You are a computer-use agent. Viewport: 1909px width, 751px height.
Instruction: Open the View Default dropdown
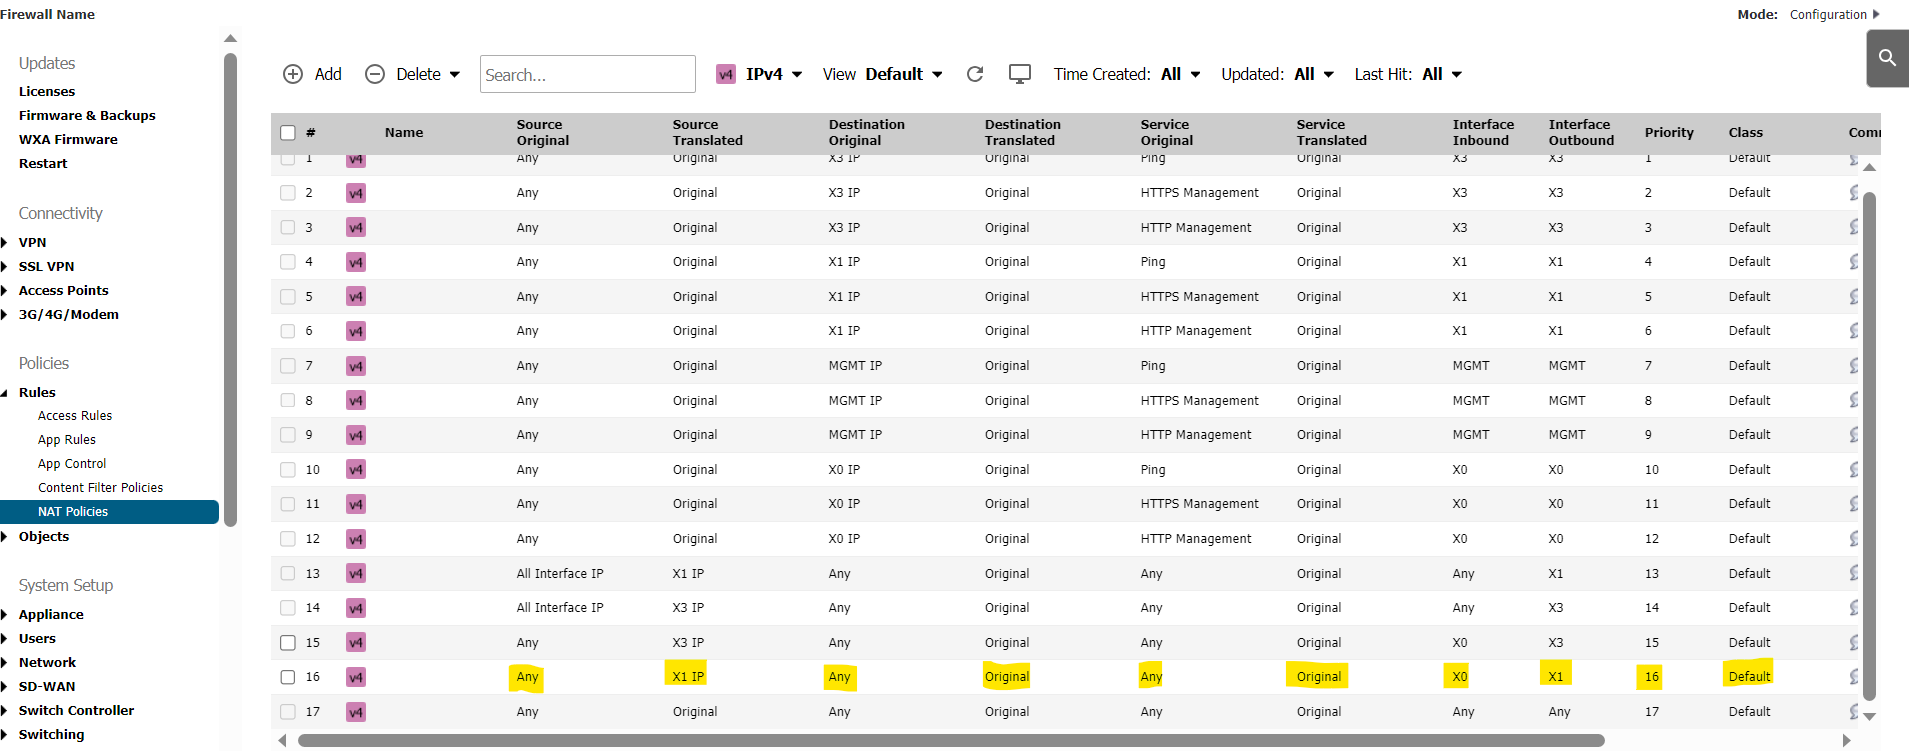coord(903,74)
